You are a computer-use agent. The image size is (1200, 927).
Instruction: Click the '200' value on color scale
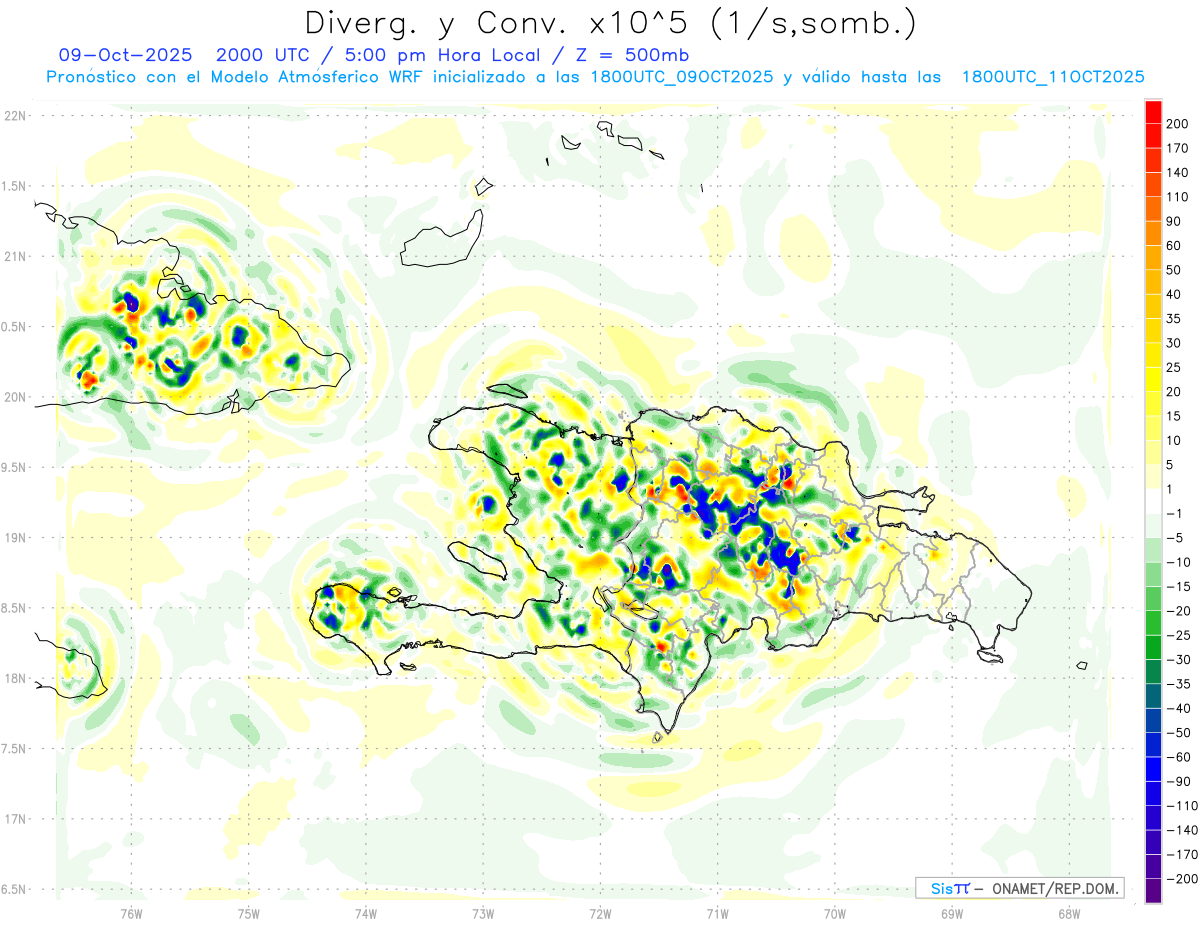1176,124
